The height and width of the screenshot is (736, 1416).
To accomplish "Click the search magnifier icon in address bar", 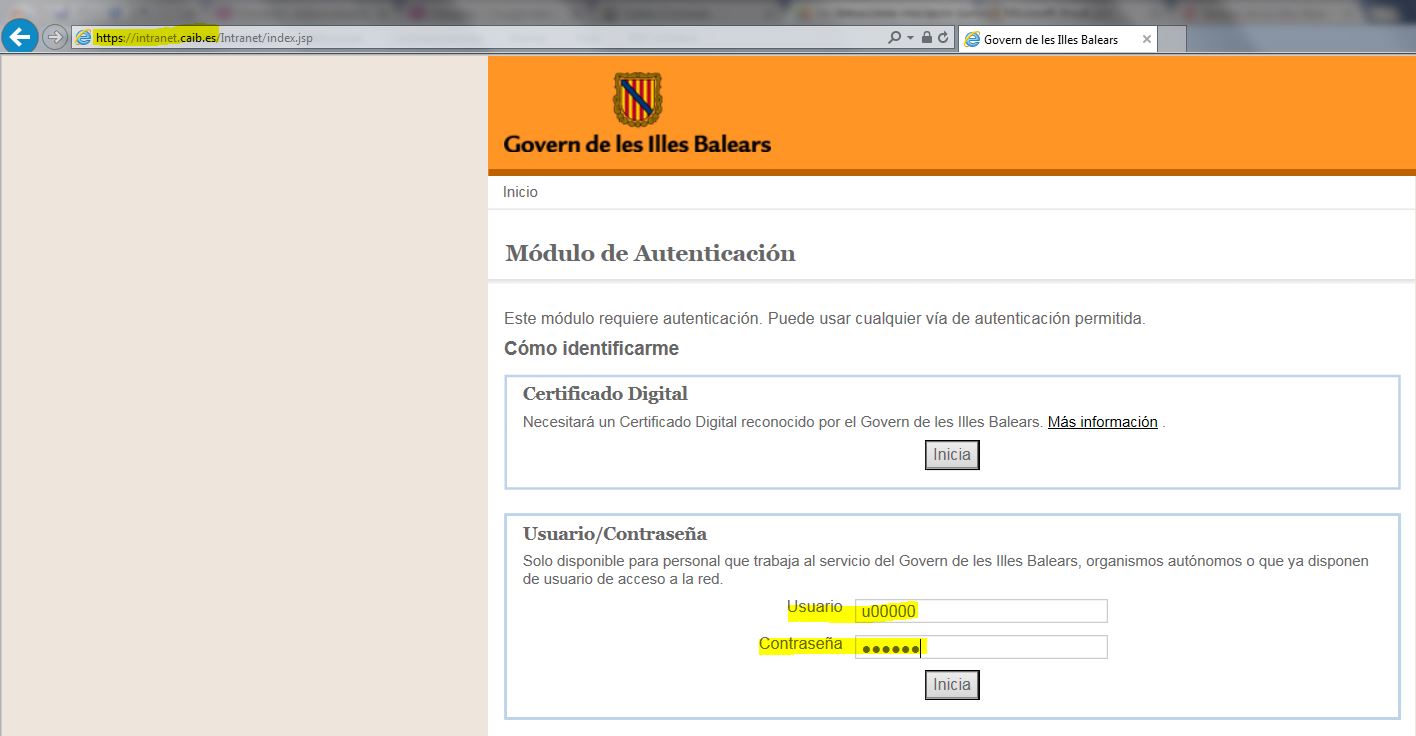I will click(x=894, y=38).
